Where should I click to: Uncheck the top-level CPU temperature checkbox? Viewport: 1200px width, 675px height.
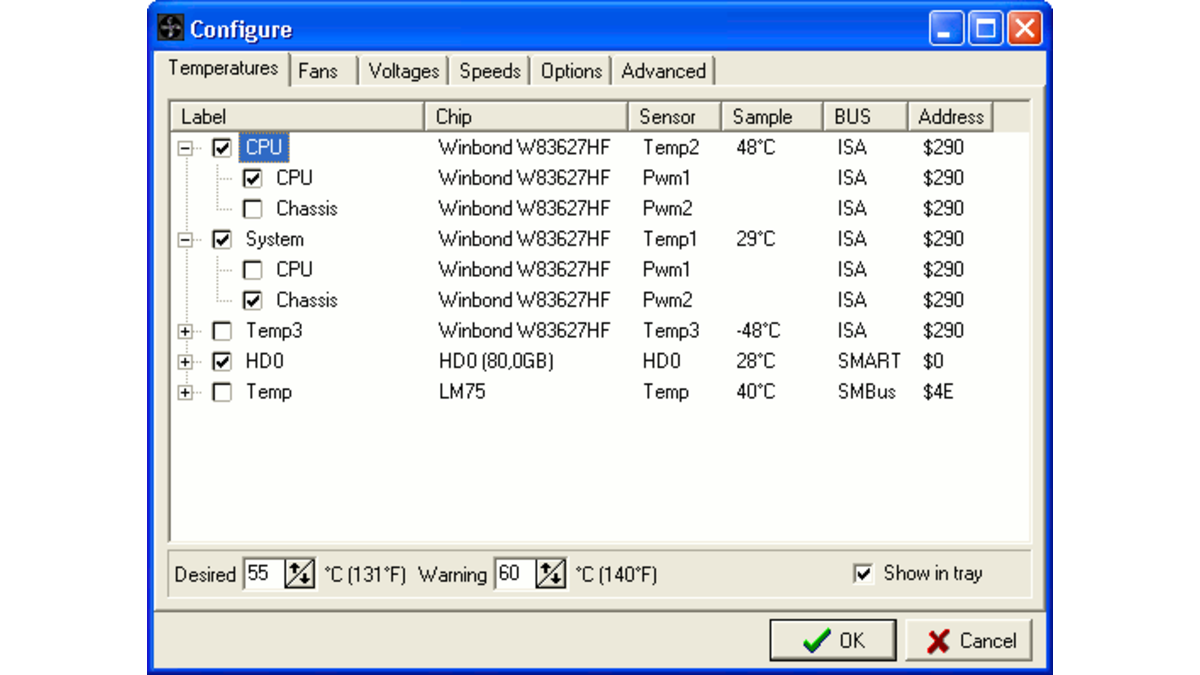[222, 148]
